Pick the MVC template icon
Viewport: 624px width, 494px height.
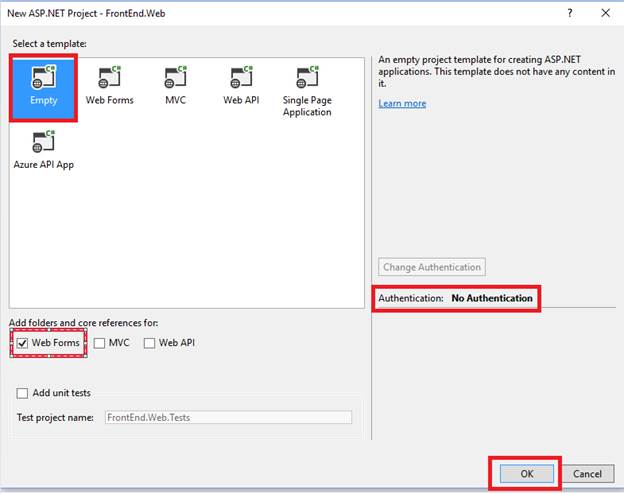pyautogui.click(x=176, y=86)
